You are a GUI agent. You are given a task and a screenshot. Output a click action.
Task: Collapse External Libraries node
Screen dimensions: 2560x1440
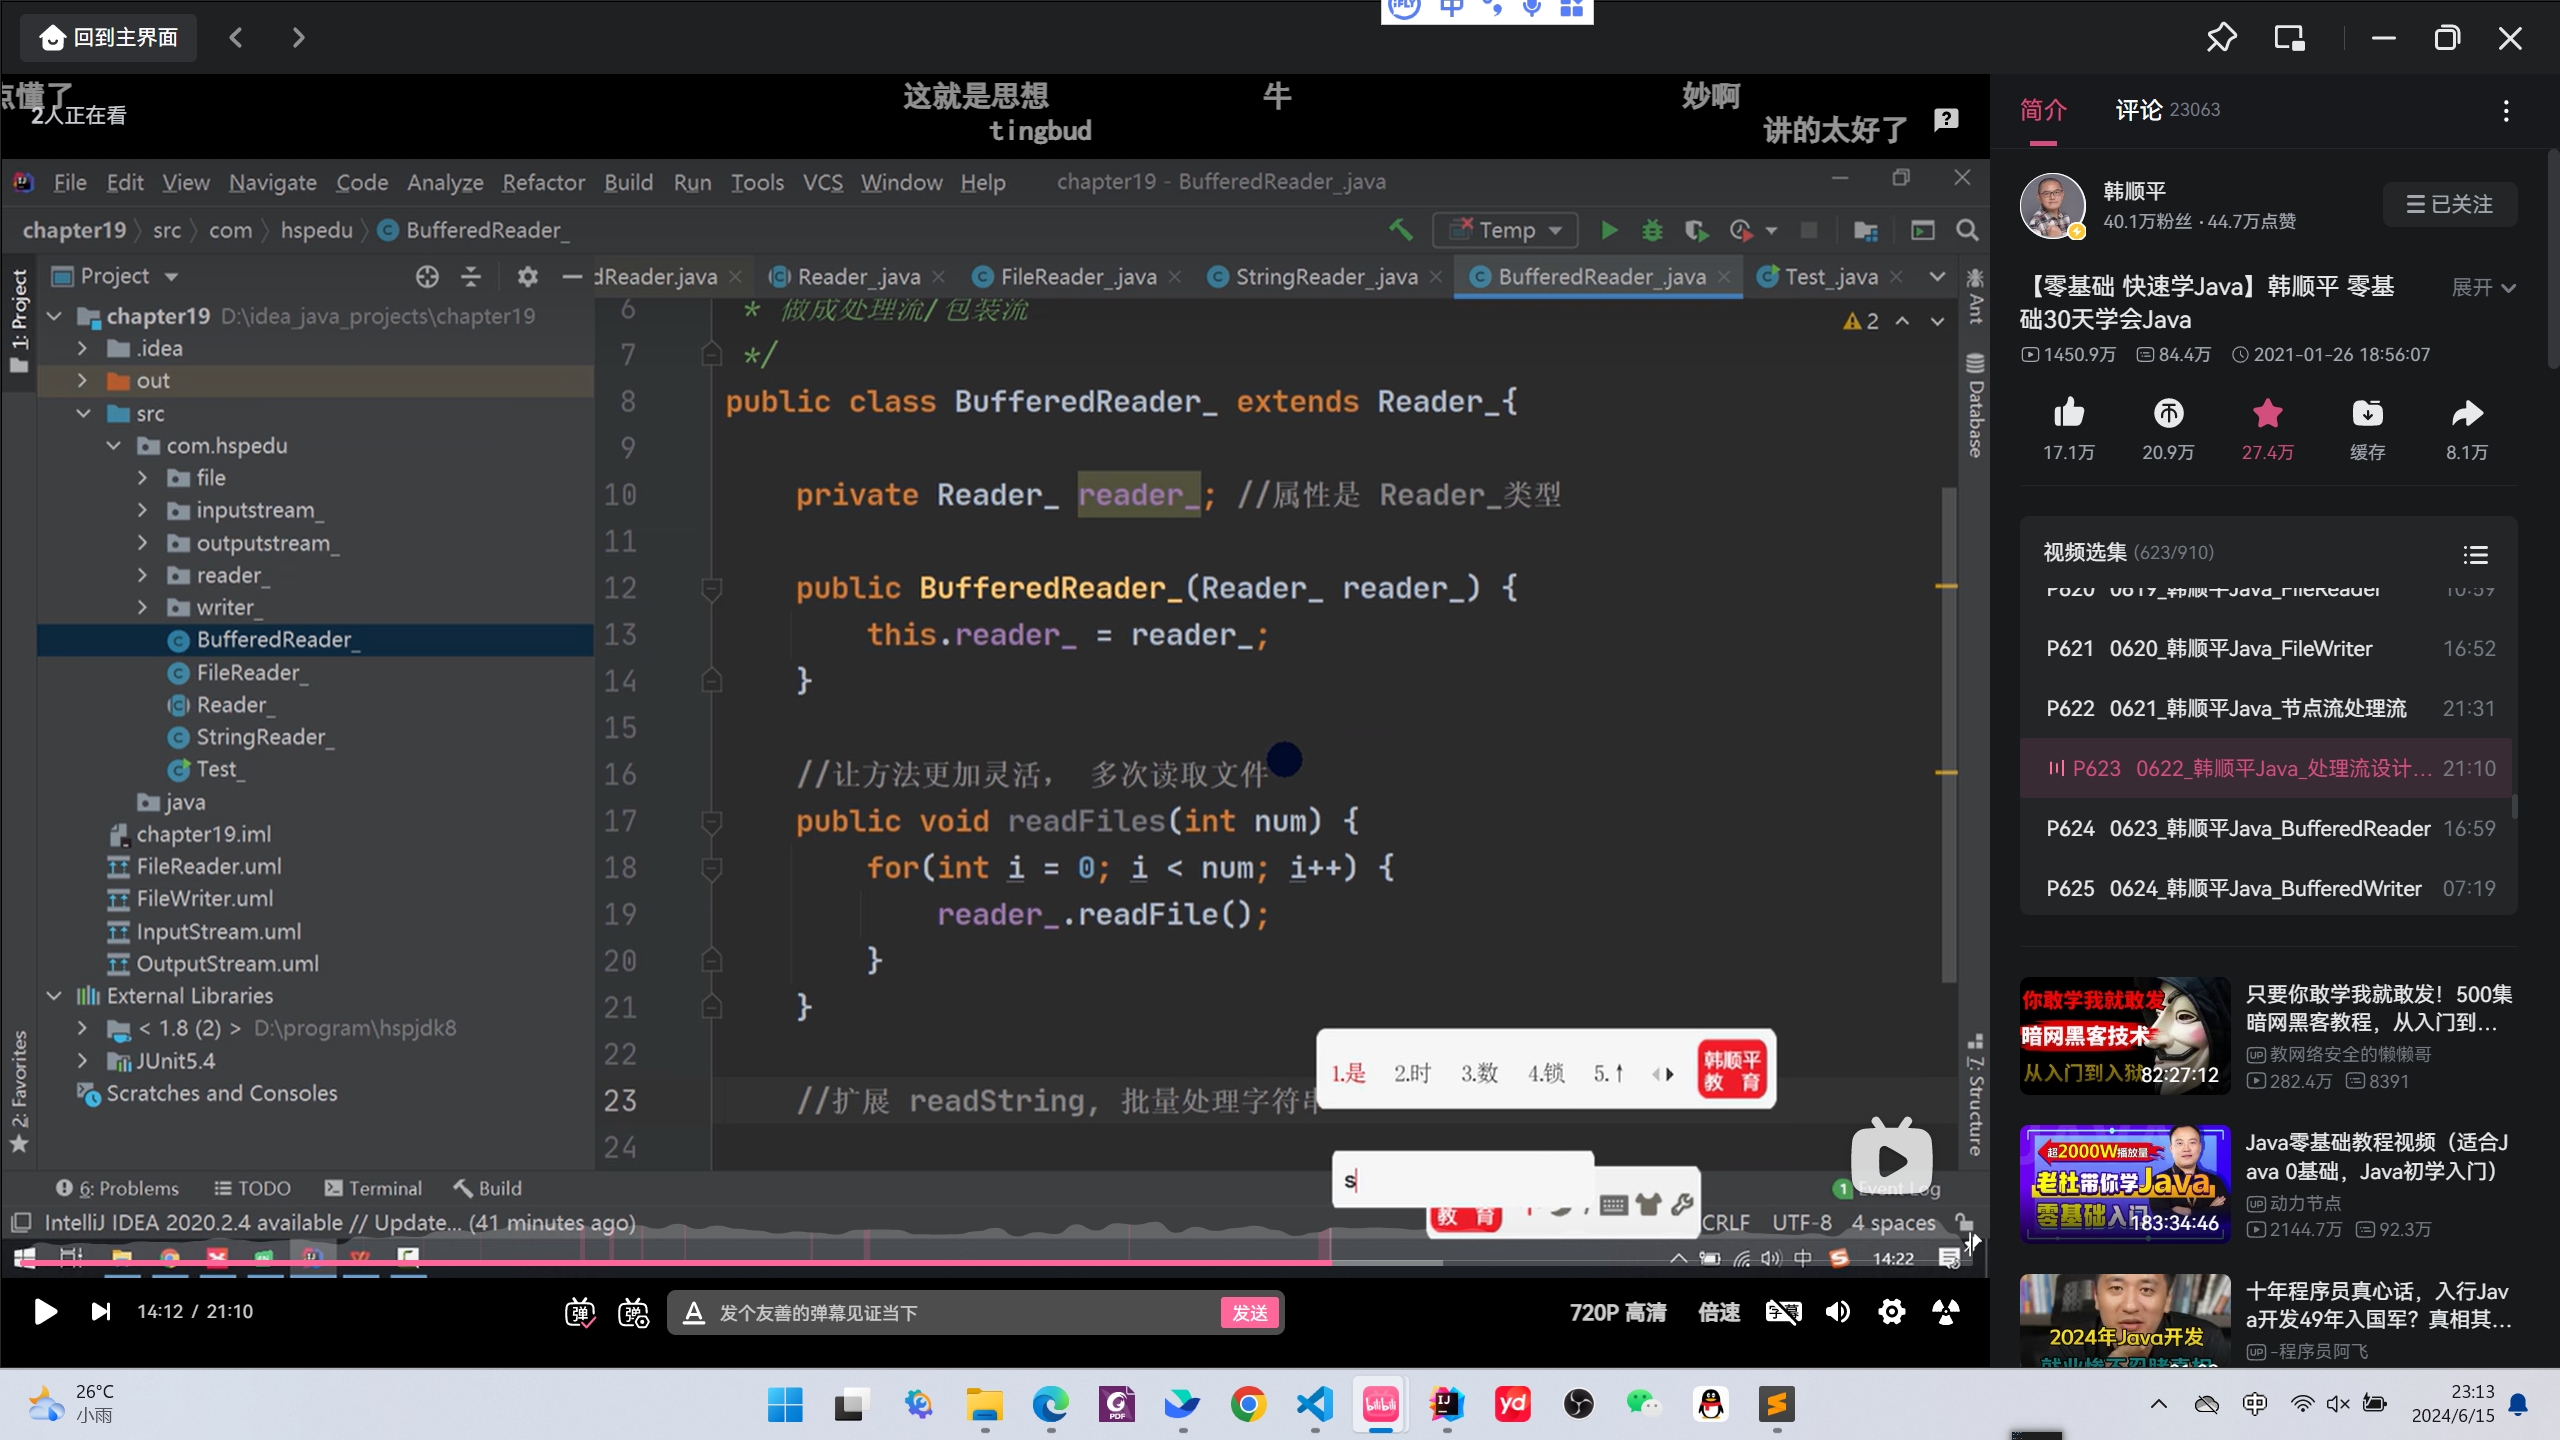54,996
